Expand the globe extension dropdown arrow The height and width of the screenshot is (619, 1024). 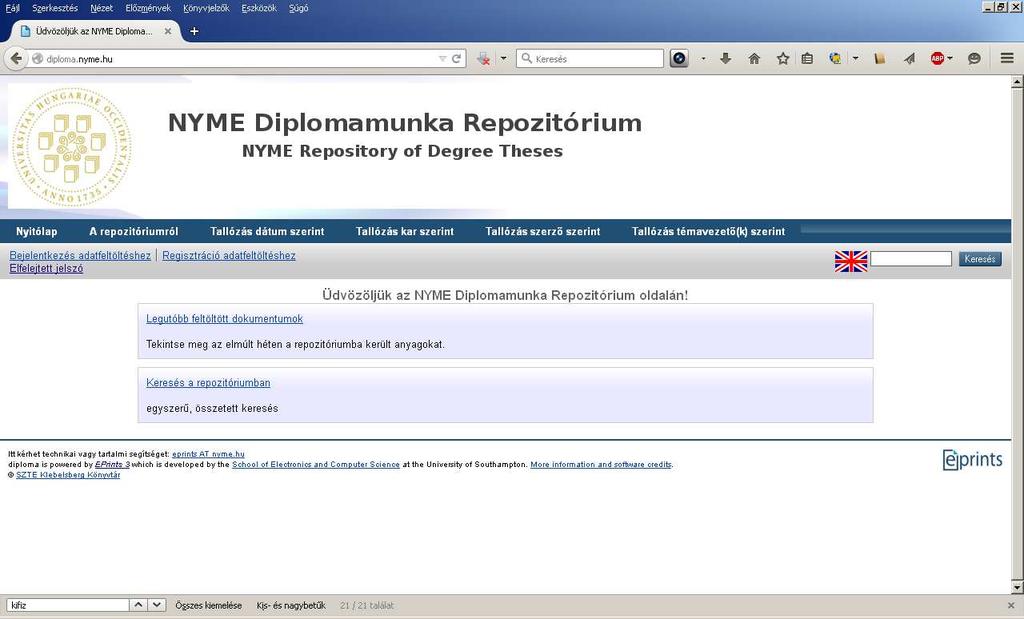pyautogui.click(x=856, y=59)
